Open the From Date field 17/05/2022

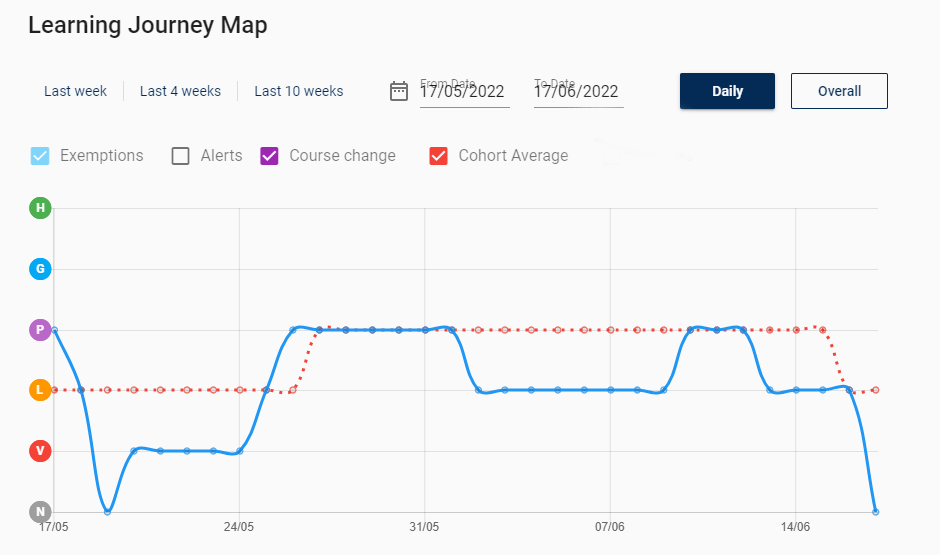pos(464,92)
